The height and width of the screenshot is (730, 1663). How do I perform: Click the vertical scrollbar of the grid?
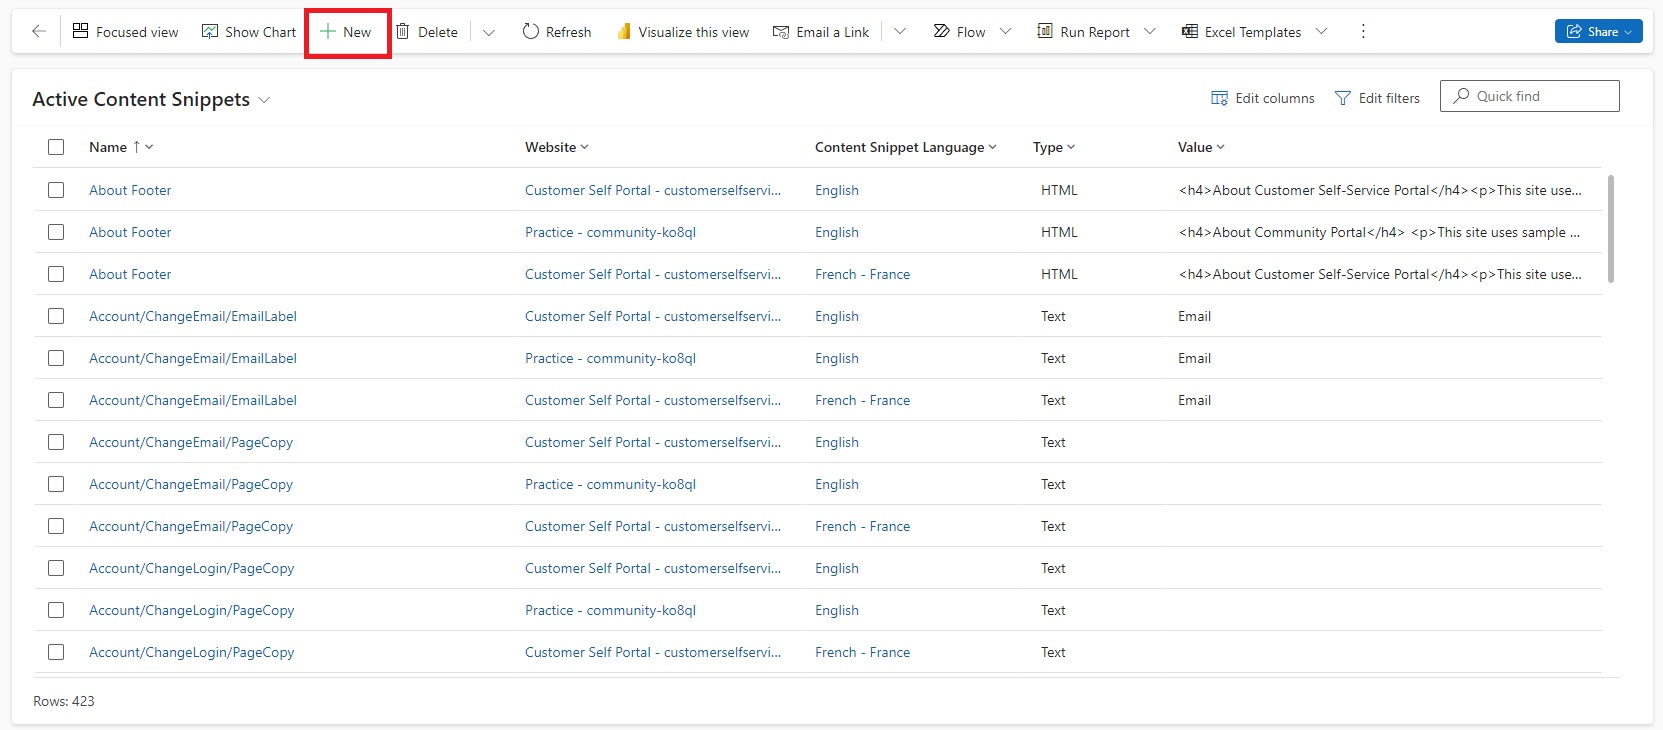tap(1610, 229)
